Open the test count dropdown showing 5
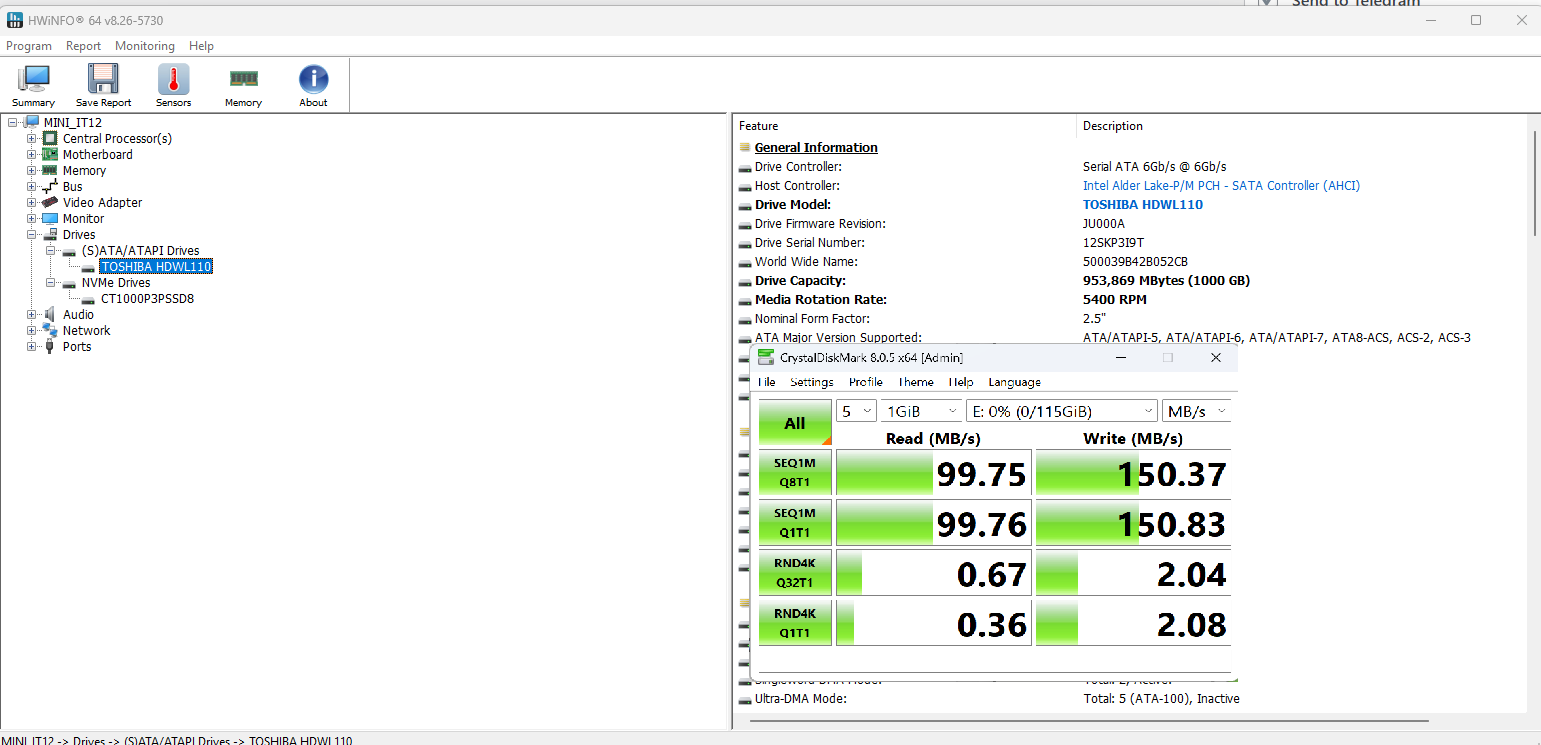 [856, 411]
